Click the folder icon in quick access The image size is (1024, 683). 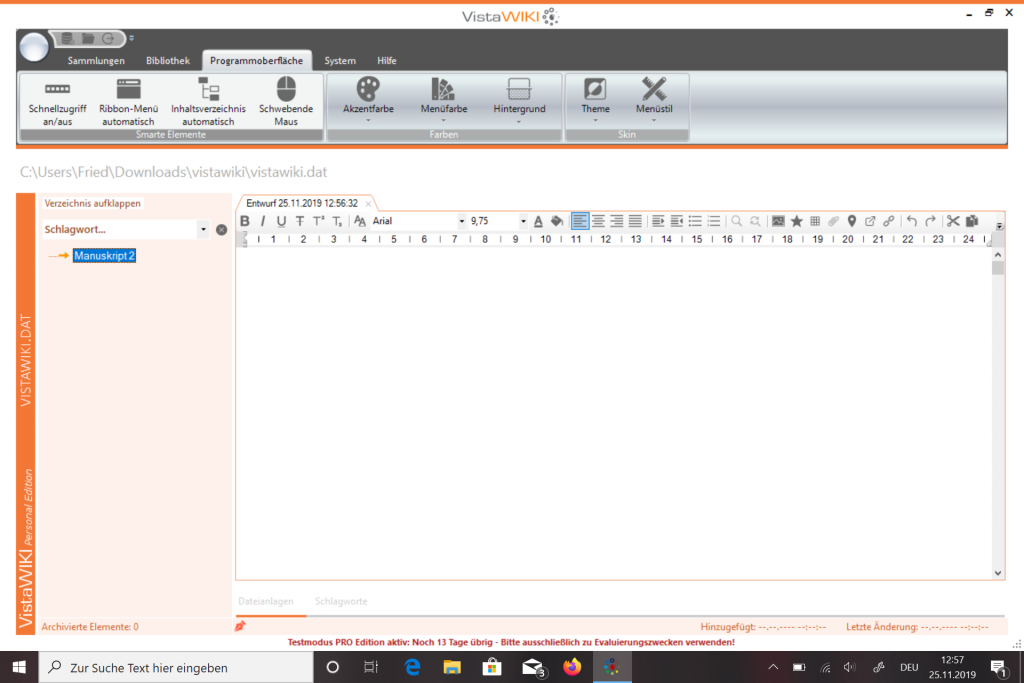[88, 39]
